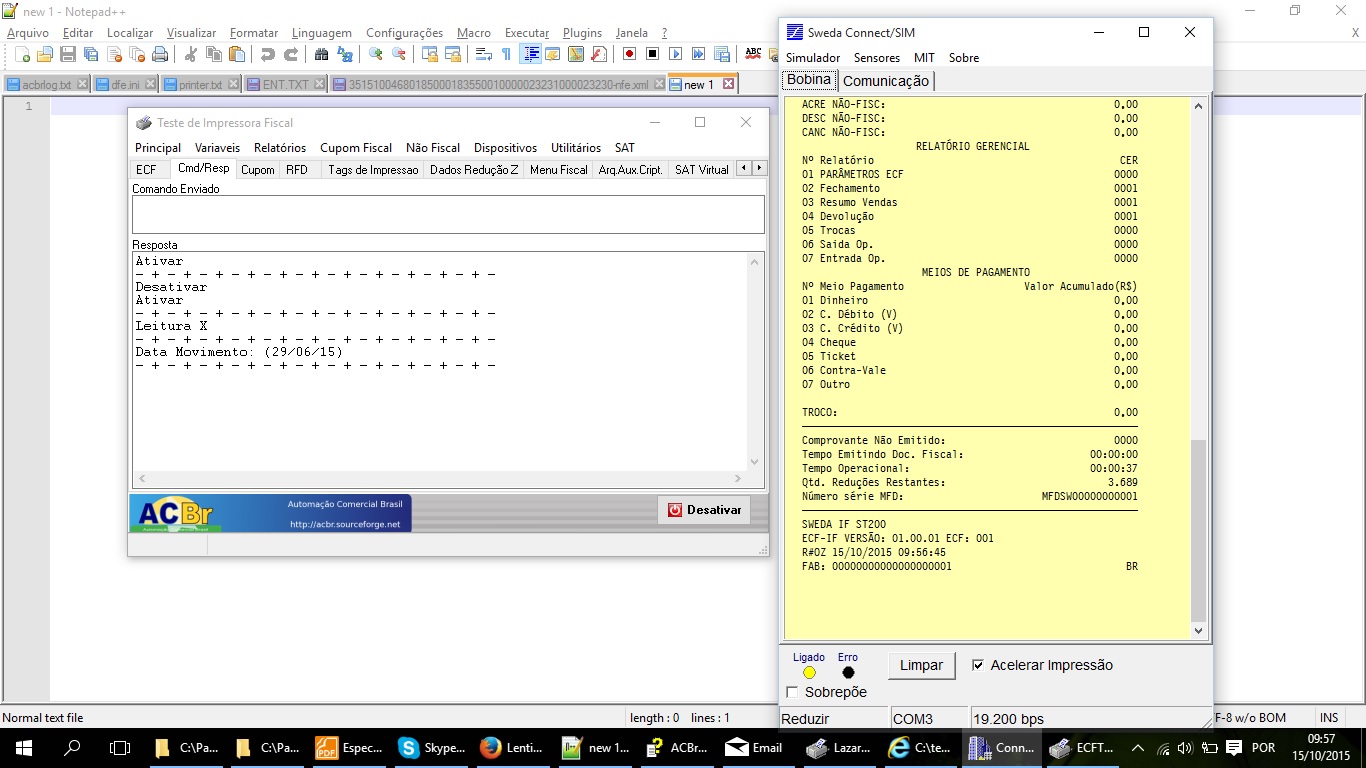Switch to the Menu Fiscal tab
Image resolution: width=1366 pixels, height=768 pixels.
click(559, 170)
